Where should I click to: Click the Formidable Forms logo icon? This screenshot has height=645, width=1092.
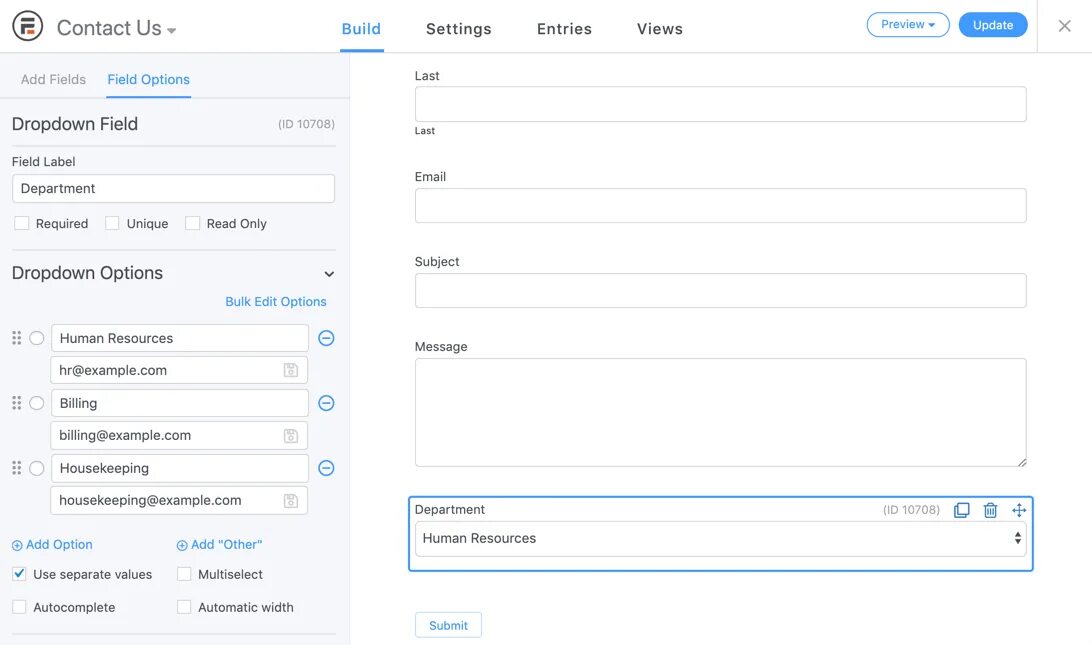(x=27, y=27)
